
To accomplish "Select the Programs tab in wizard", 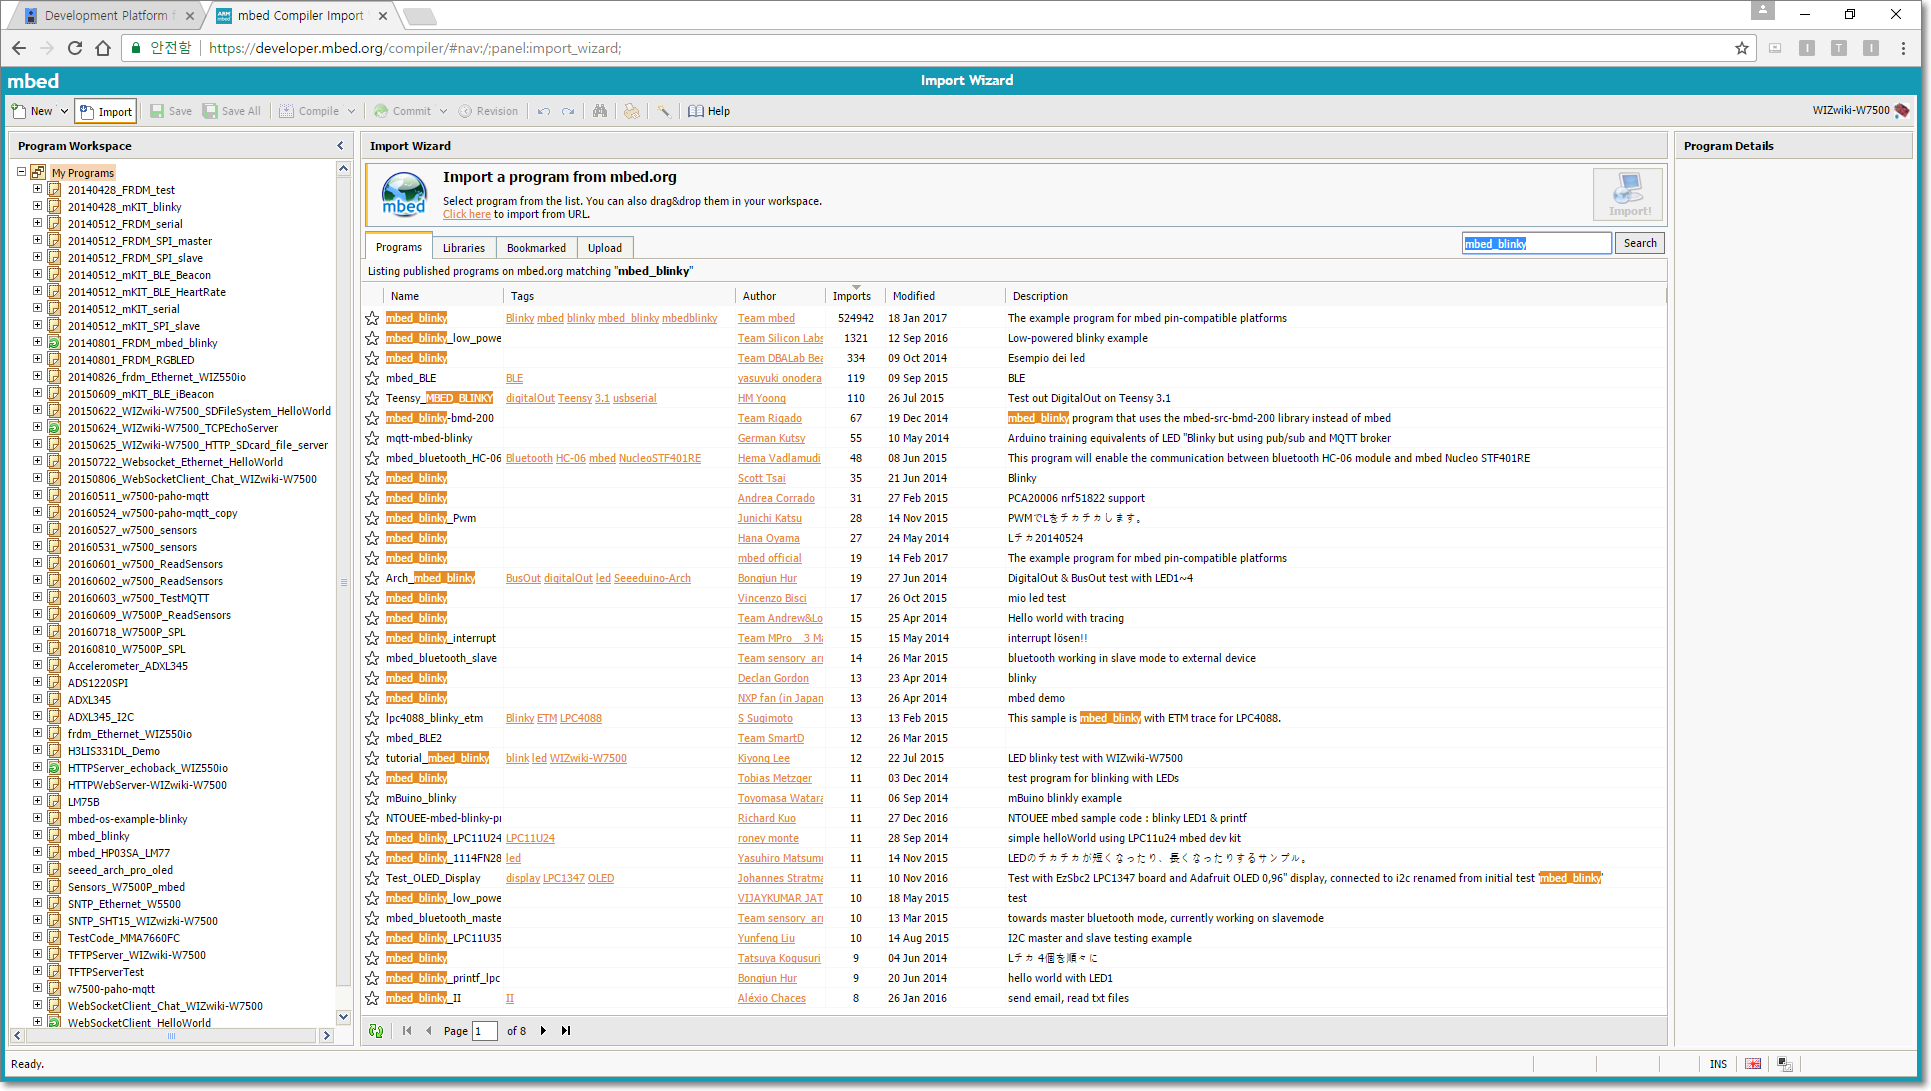I will pos(399,248).
